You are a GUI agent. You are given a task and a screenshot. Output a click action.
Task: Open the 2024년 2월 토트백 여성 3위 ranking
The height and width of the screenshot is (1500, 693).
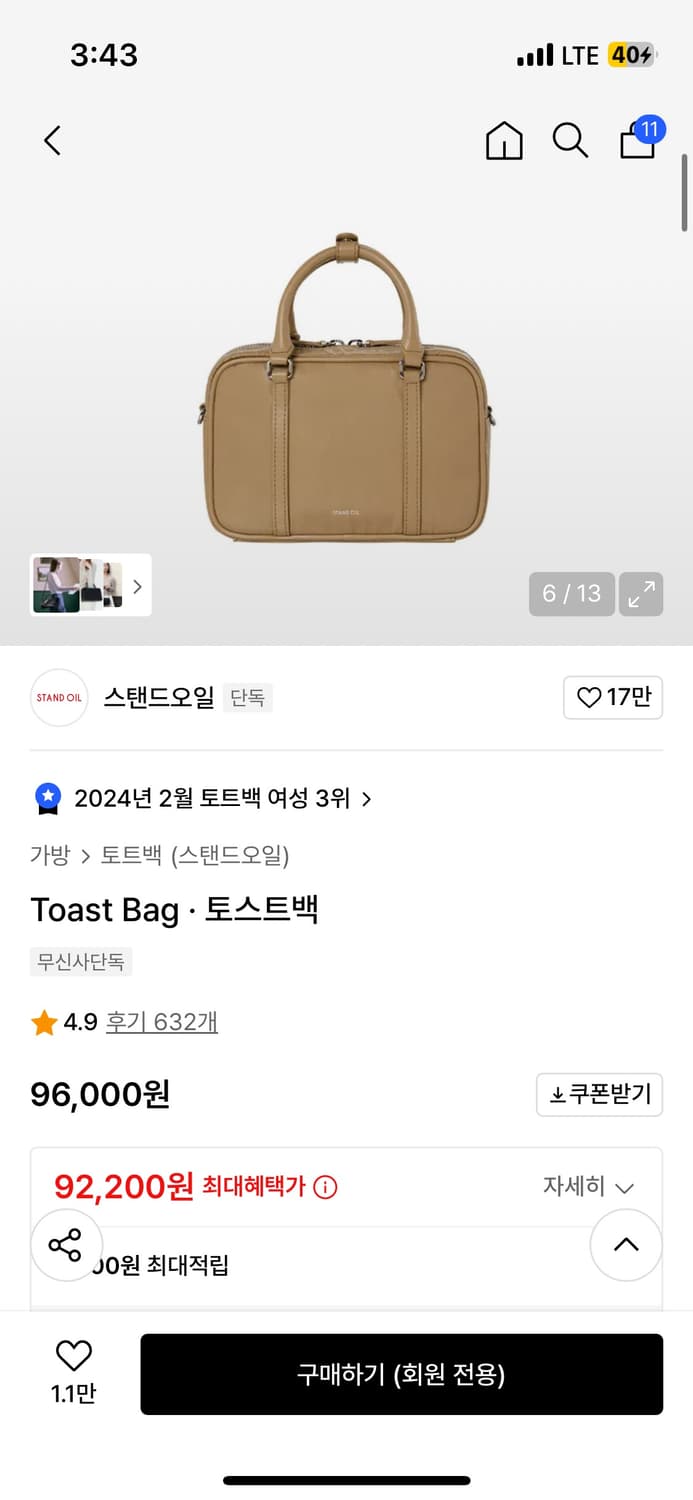point(199,798)
